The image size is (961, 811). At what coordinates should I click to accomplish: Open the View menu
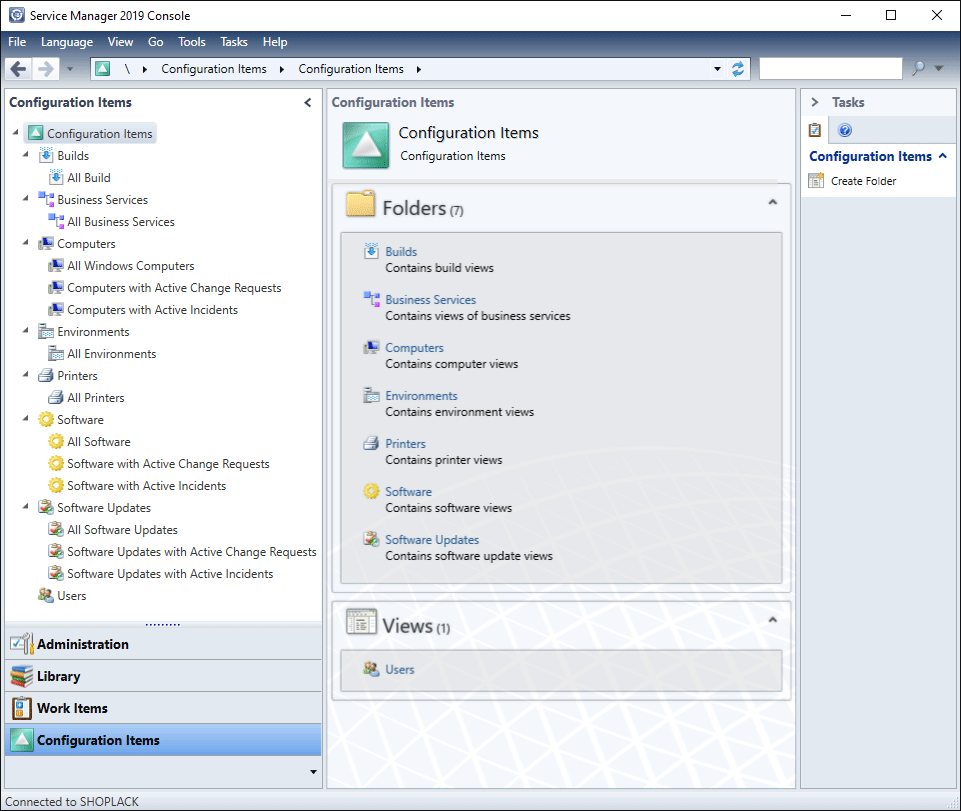pos(120,42)
